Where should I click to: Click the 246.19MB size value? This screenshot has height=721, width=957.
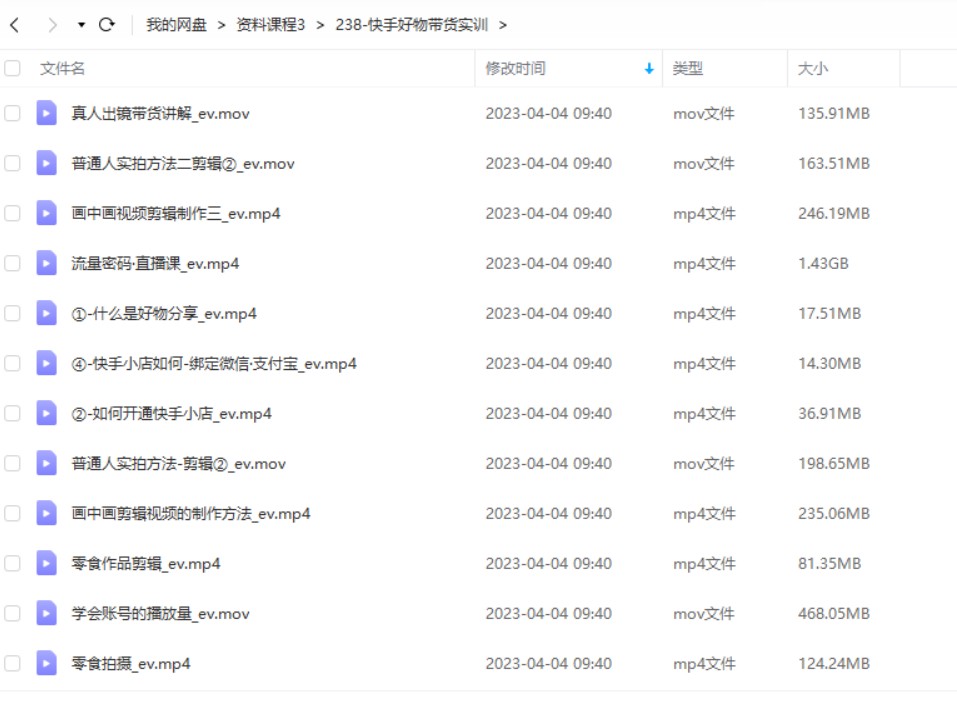(834, 213)
